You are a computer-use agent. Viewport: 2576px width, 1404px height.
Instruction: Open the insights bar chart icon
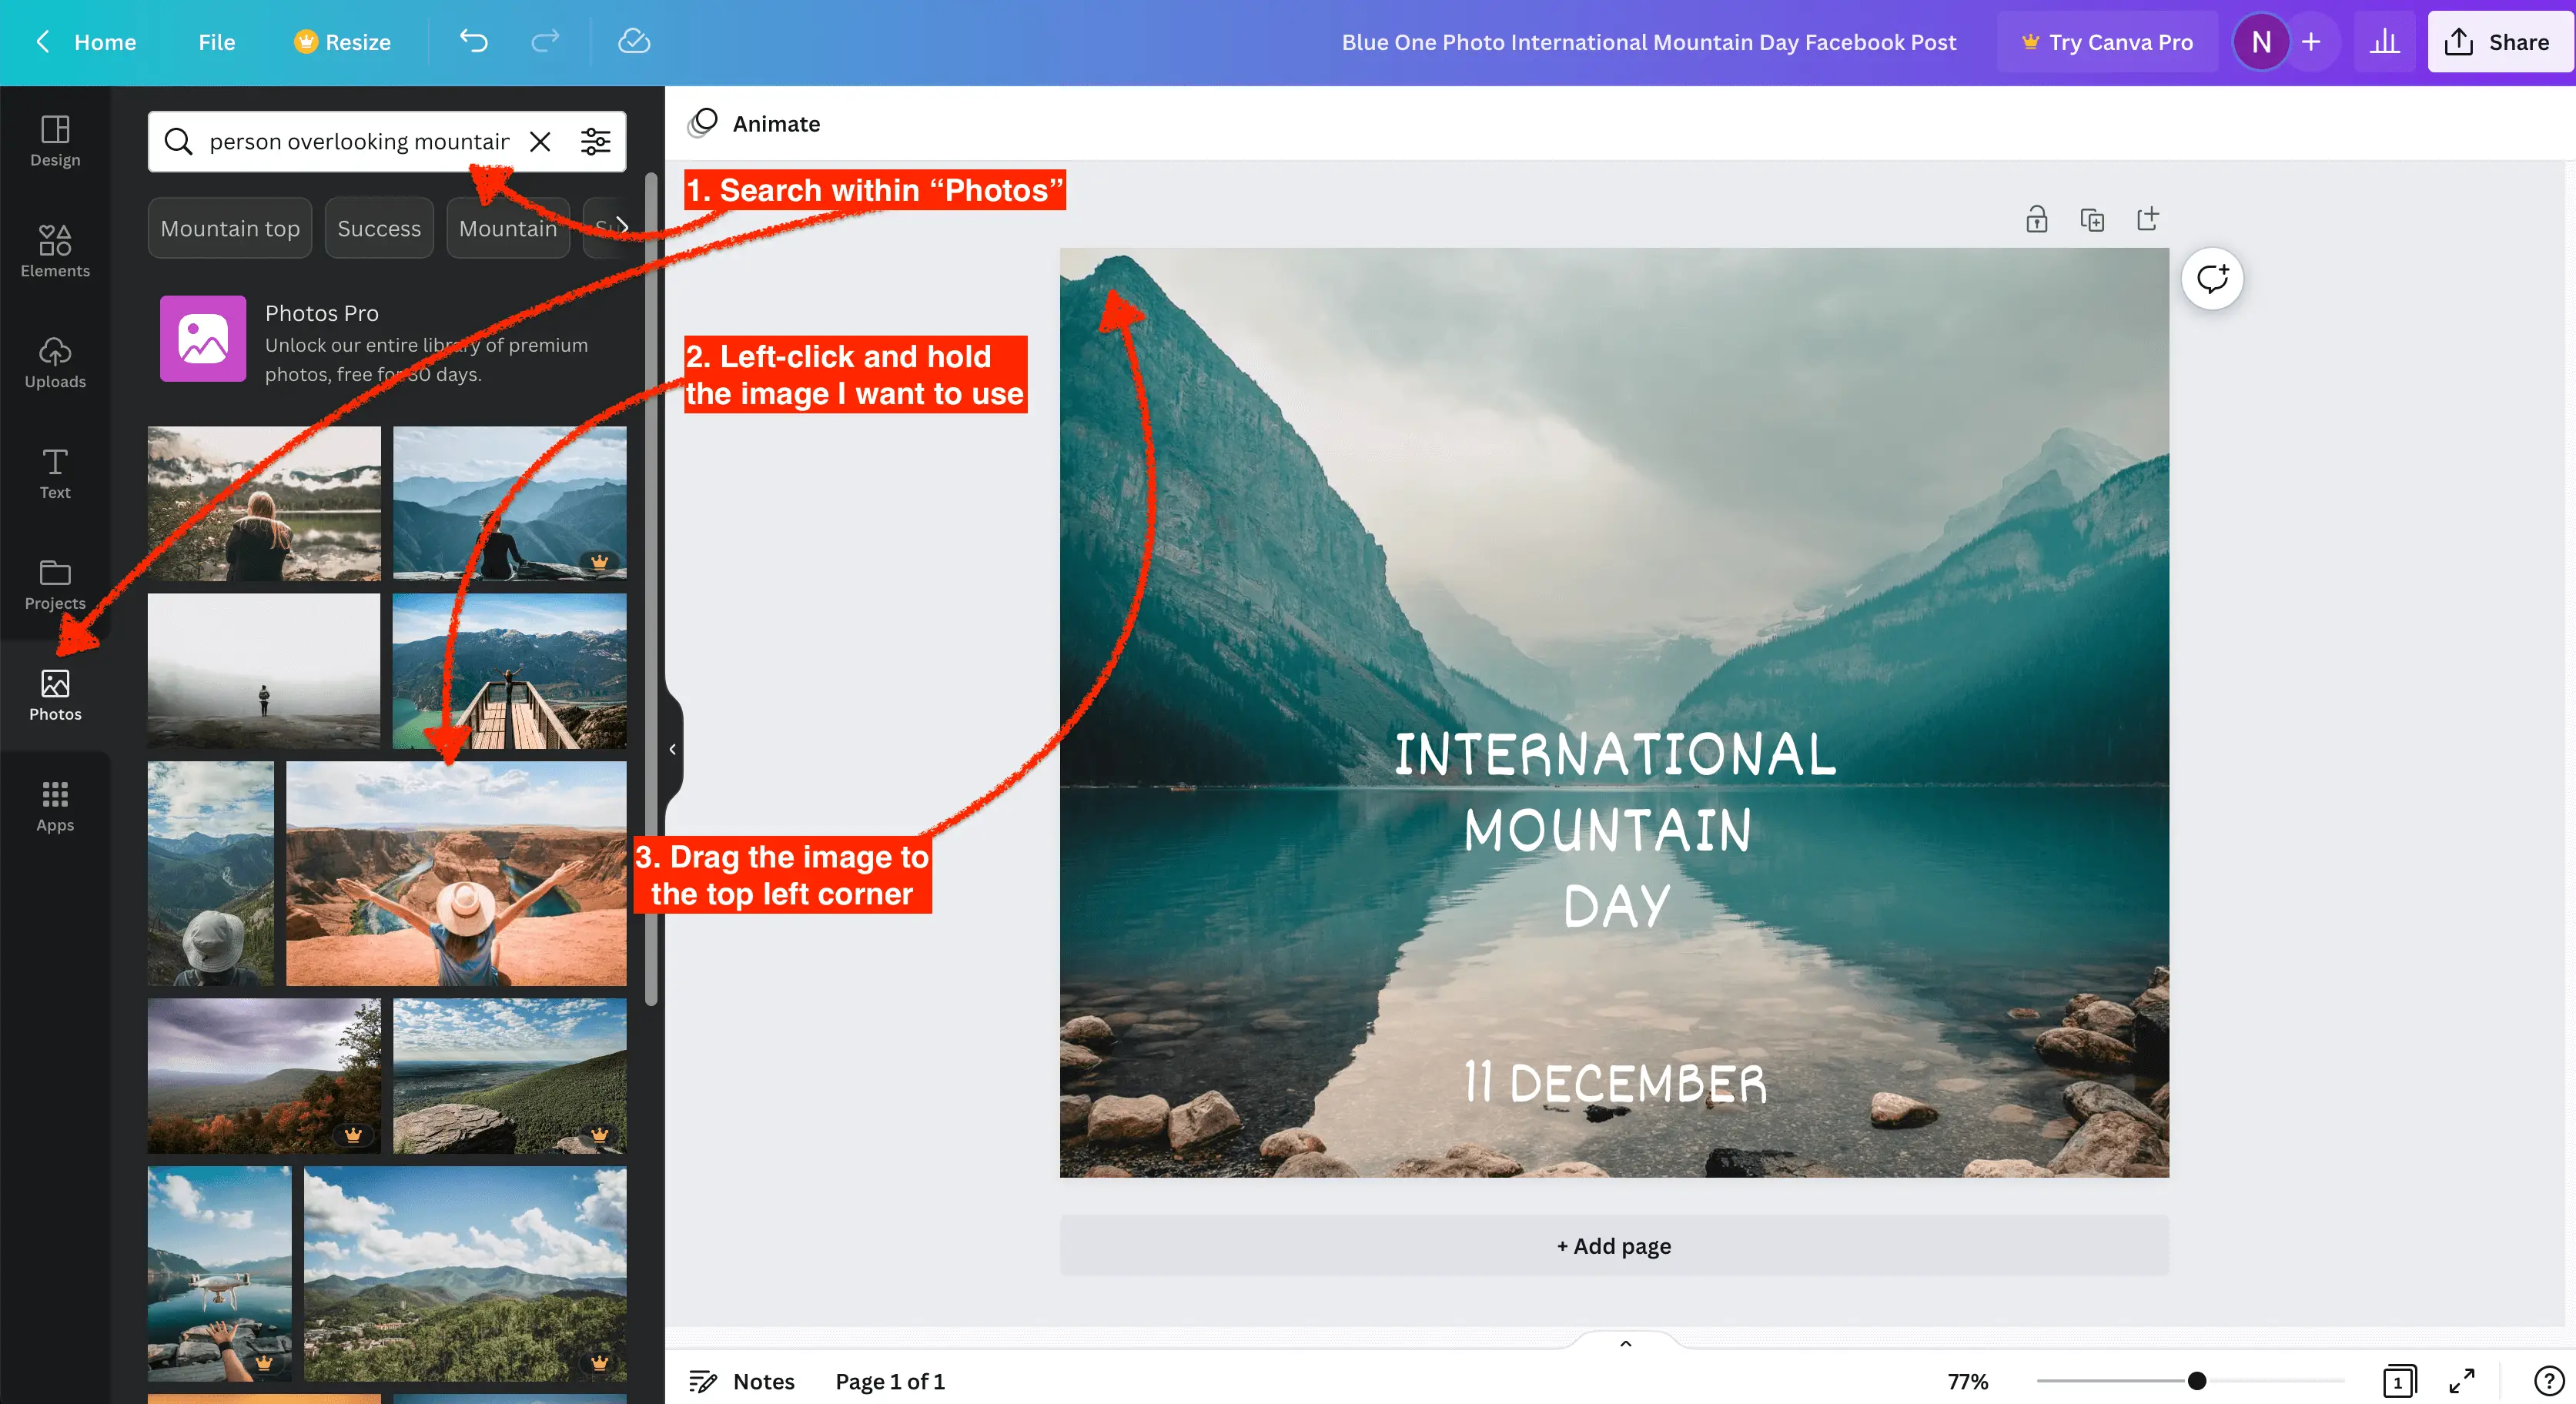click(x=2385, y=41)
